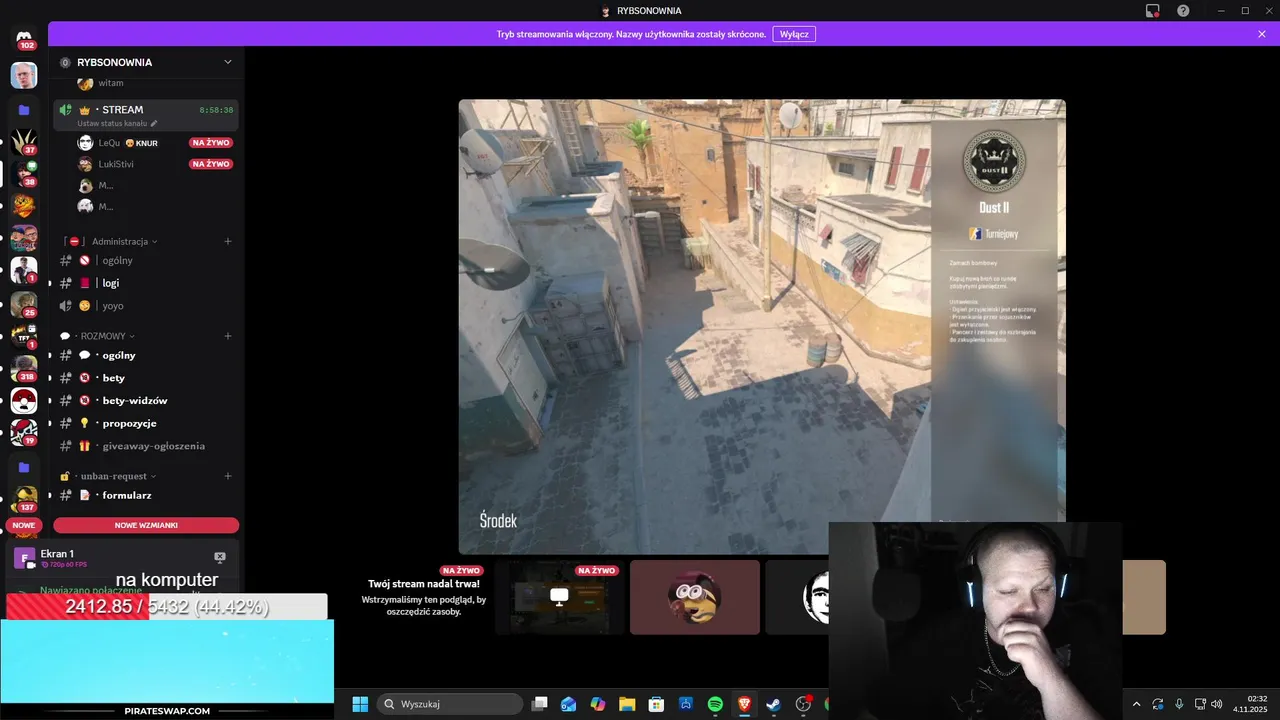
Task: Dismiss the purple streamer mode banner
Action: (x=1262, y=34)
